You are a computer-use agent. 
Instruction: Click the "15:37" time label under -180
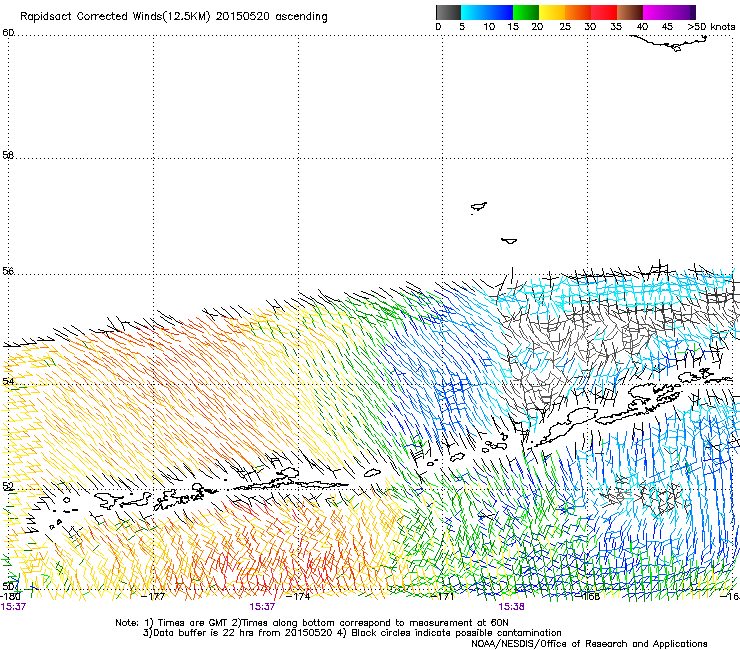click(13, 607)
